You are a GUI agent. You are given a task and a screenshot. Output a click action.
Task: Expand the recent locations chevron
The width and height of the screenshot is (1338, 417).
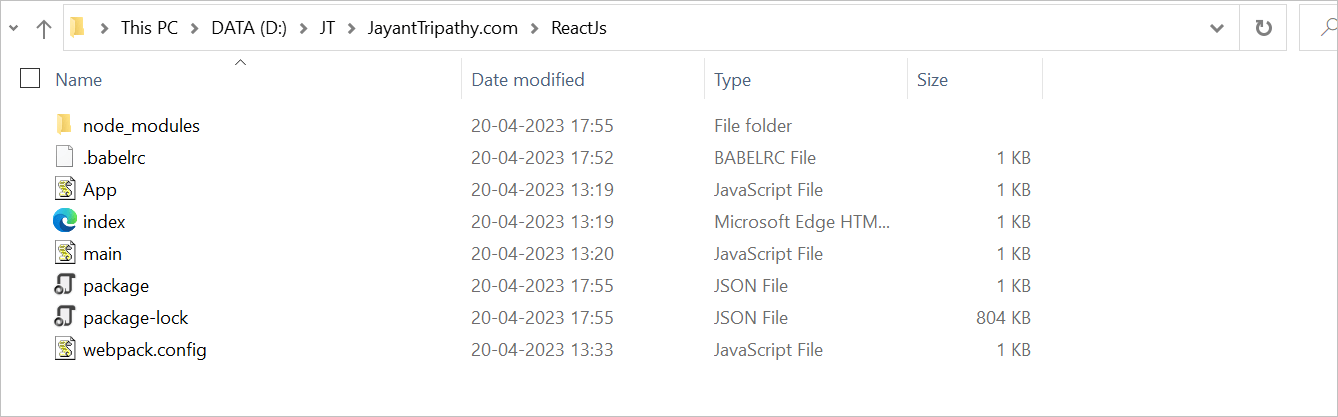tap(12, 29)
